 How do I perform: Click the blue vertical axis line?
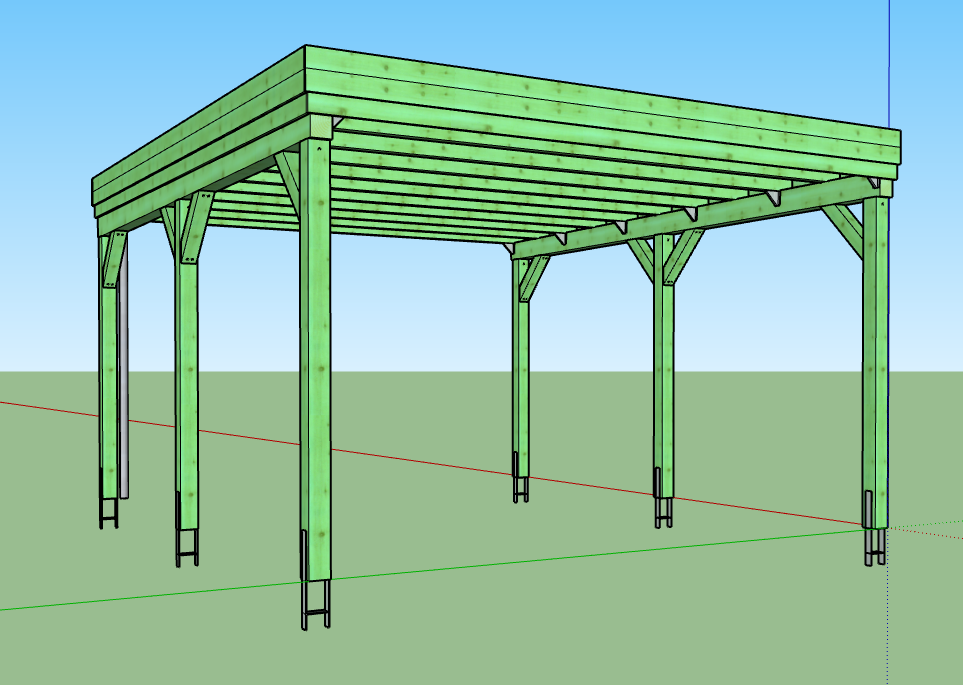point(889,60)
